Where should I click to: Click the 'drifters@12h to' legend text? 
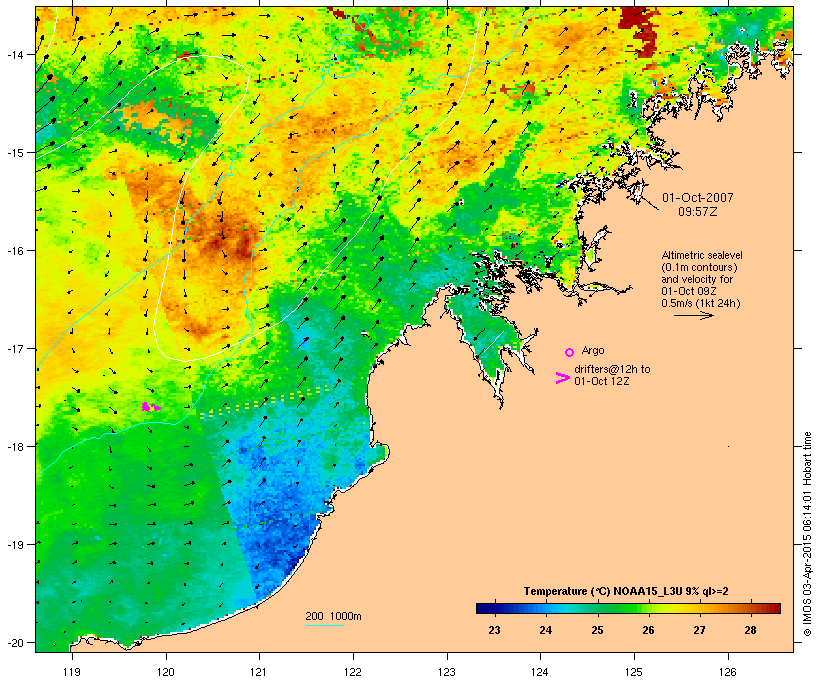(612, 369)
